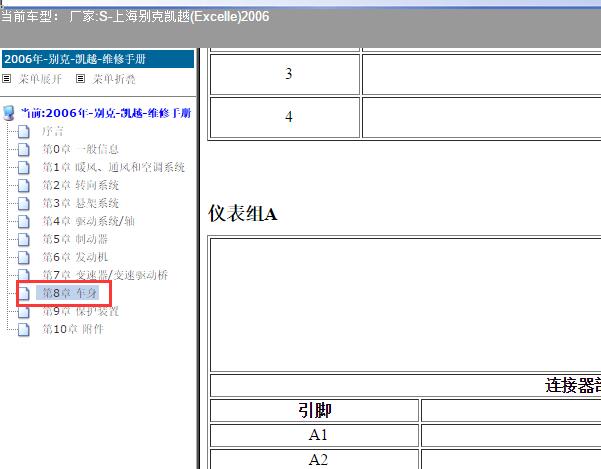Click the document icon beside 序言
The width and height of the screenshot is (601, 469).
pos(24,131)
